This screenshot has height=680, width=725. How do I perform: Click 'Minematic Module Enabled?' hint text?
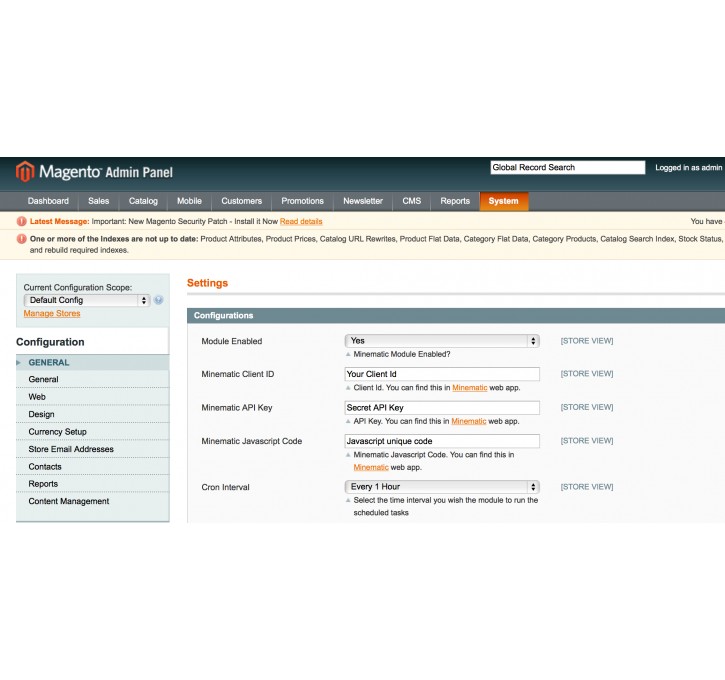pyautogui.click(x=402, y=354)
